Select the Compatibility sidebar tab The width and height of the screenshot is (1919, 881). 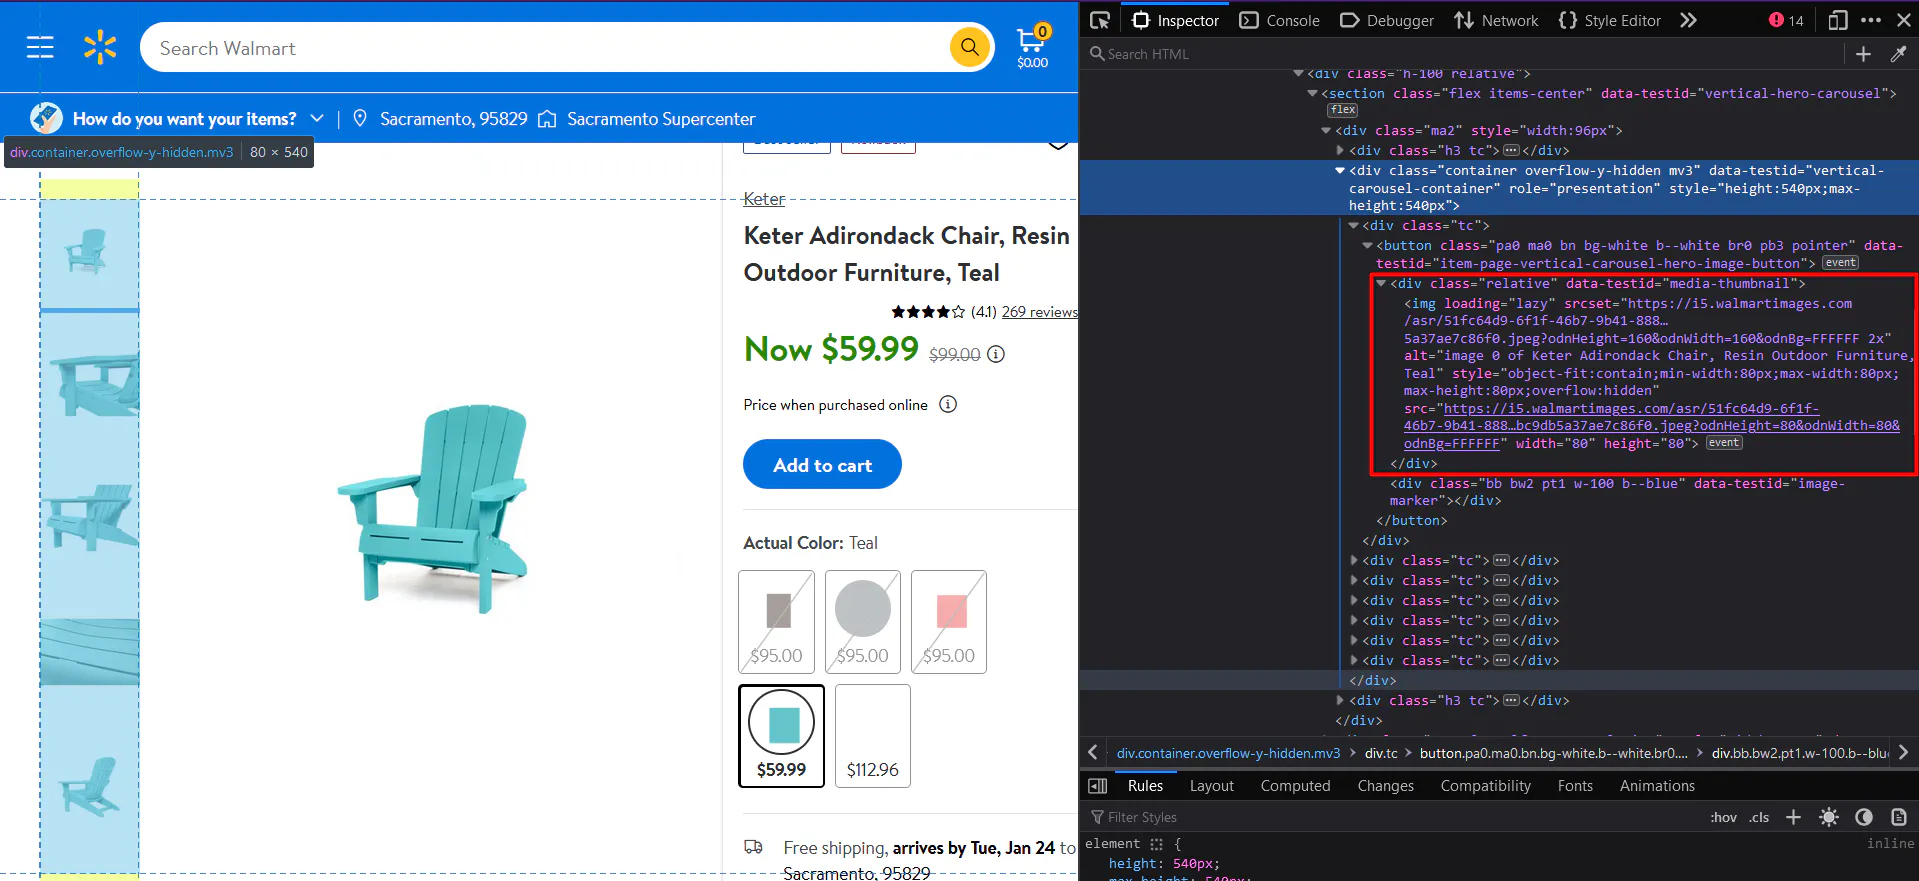pyautogui.click(x=1485, y=786)
